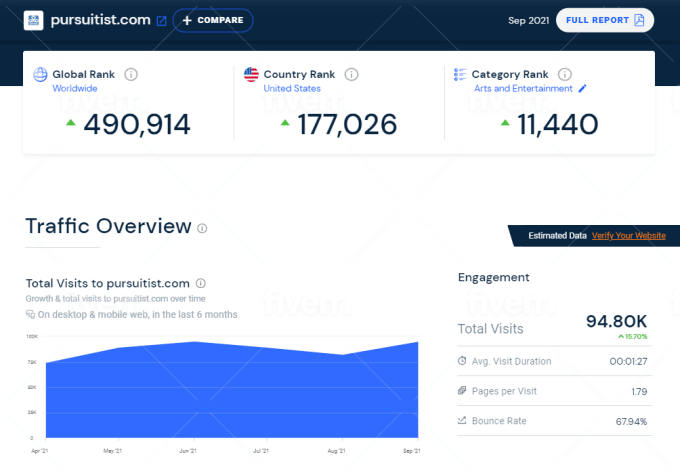Click the desktop & mobile web device icon
The height and width of the screenshot is (471, 680).
30,314
